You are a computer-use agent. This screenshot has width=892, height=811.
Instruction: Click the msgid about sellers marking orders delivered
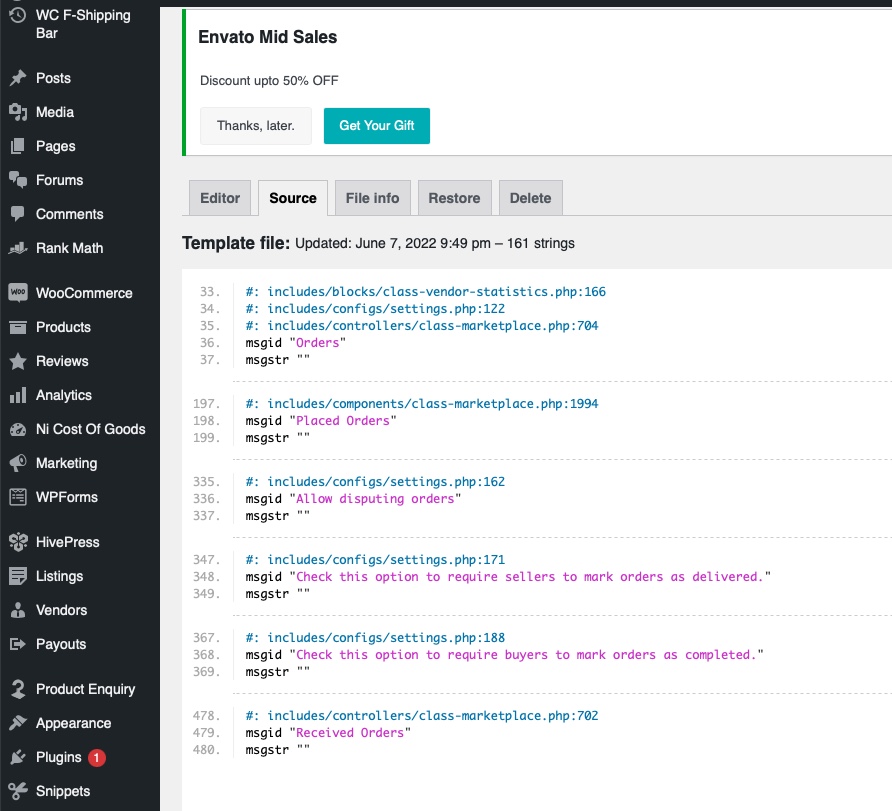pos(508,577)
